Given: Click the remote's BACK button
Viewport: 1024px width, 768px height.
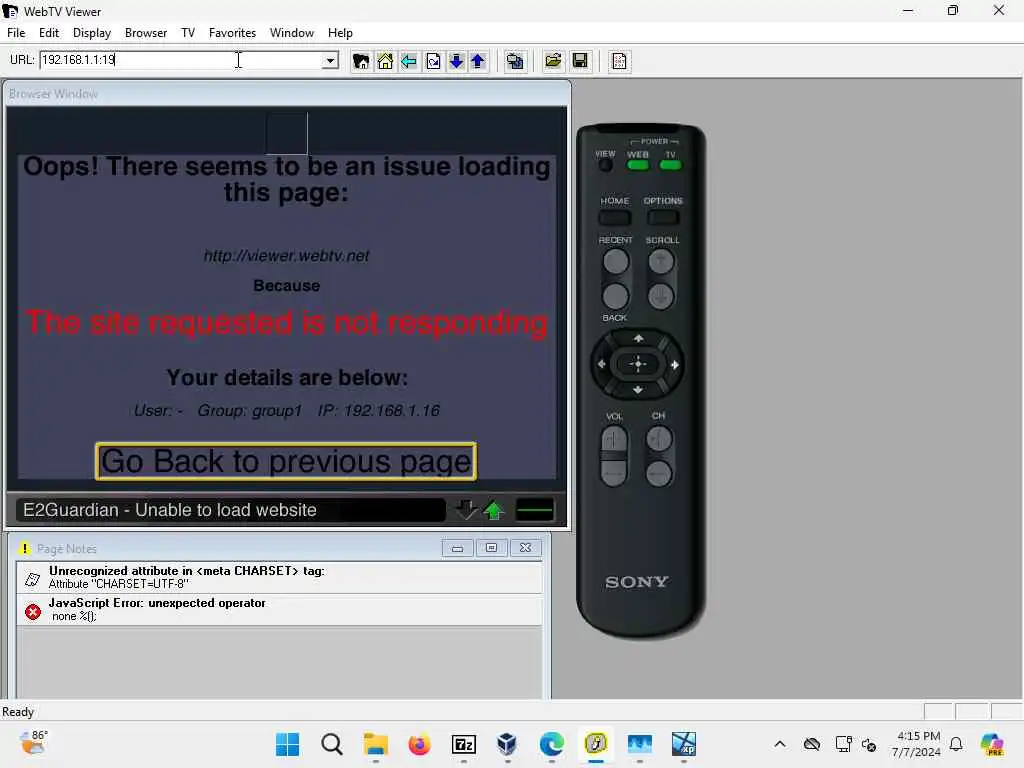Looking at the screenshot, I should pos(615,296).
